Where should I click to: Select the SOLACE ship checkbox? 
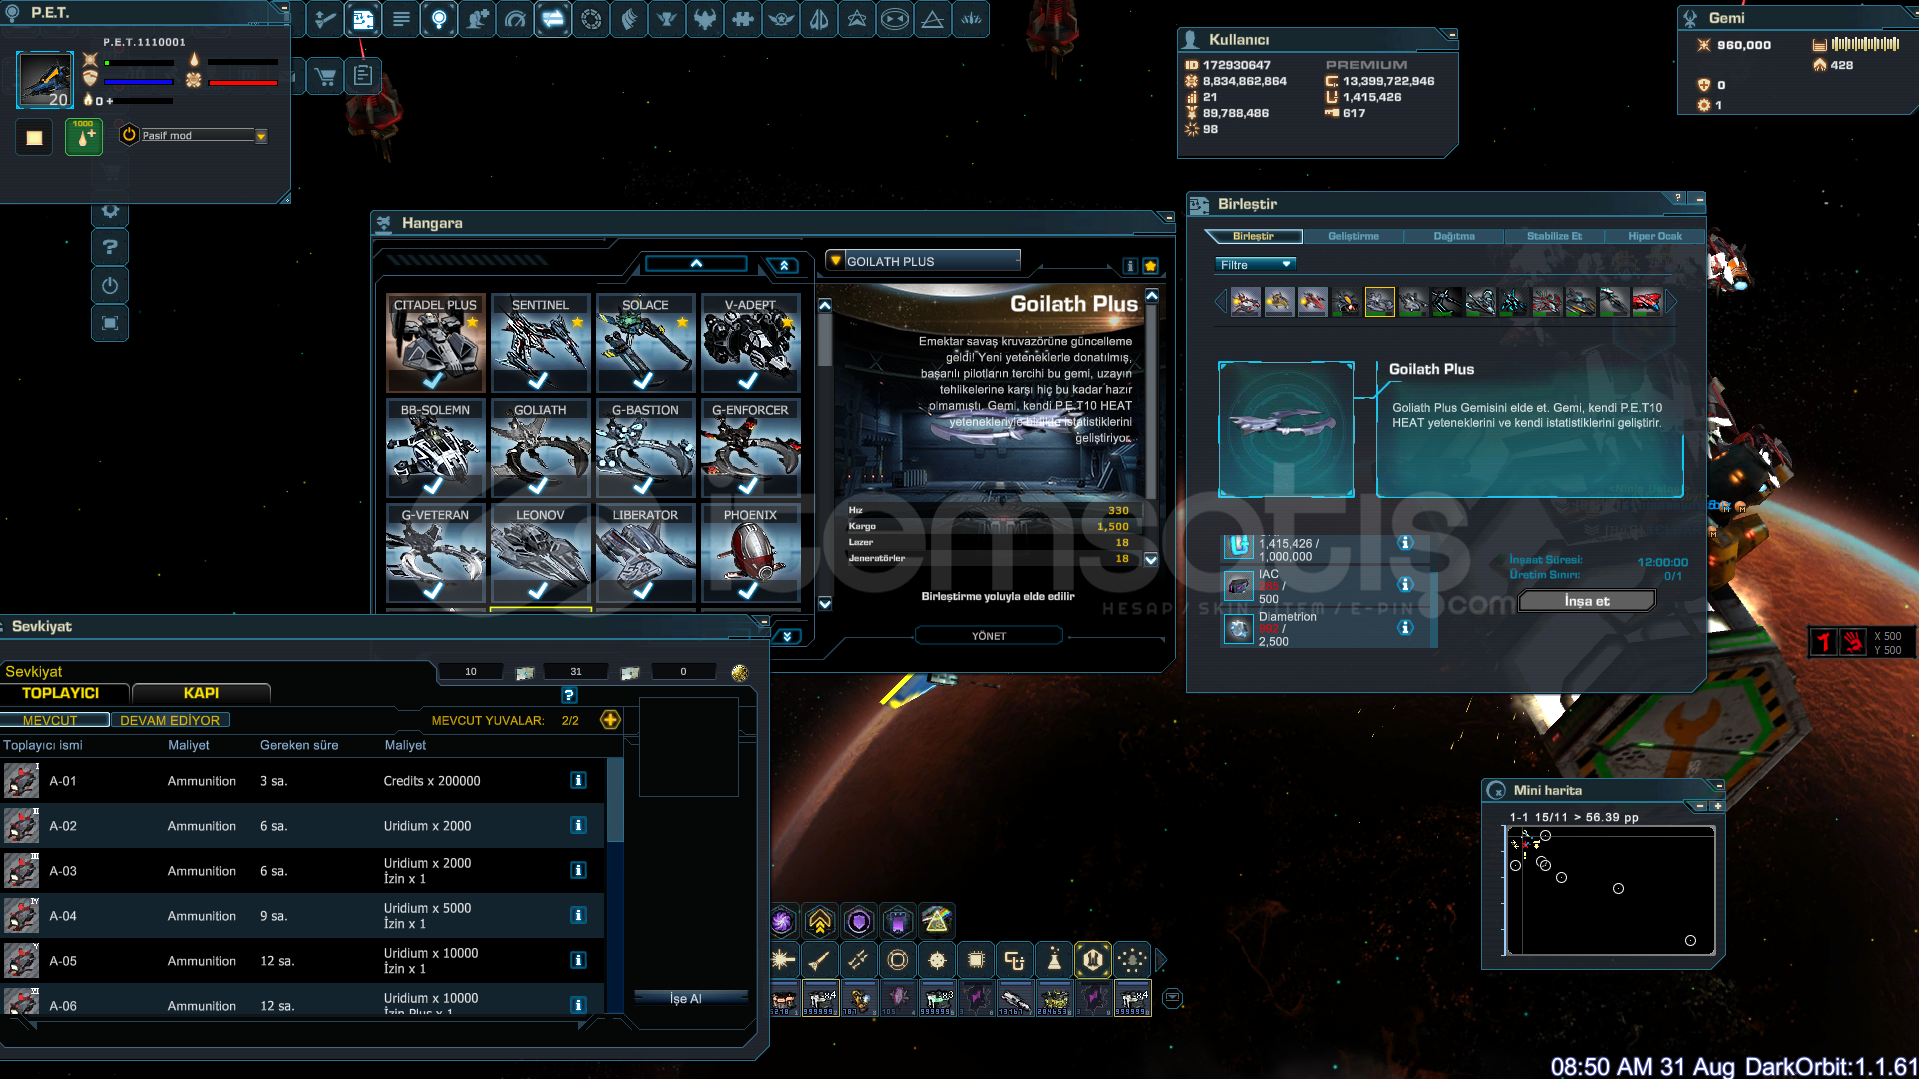point(643,380)
